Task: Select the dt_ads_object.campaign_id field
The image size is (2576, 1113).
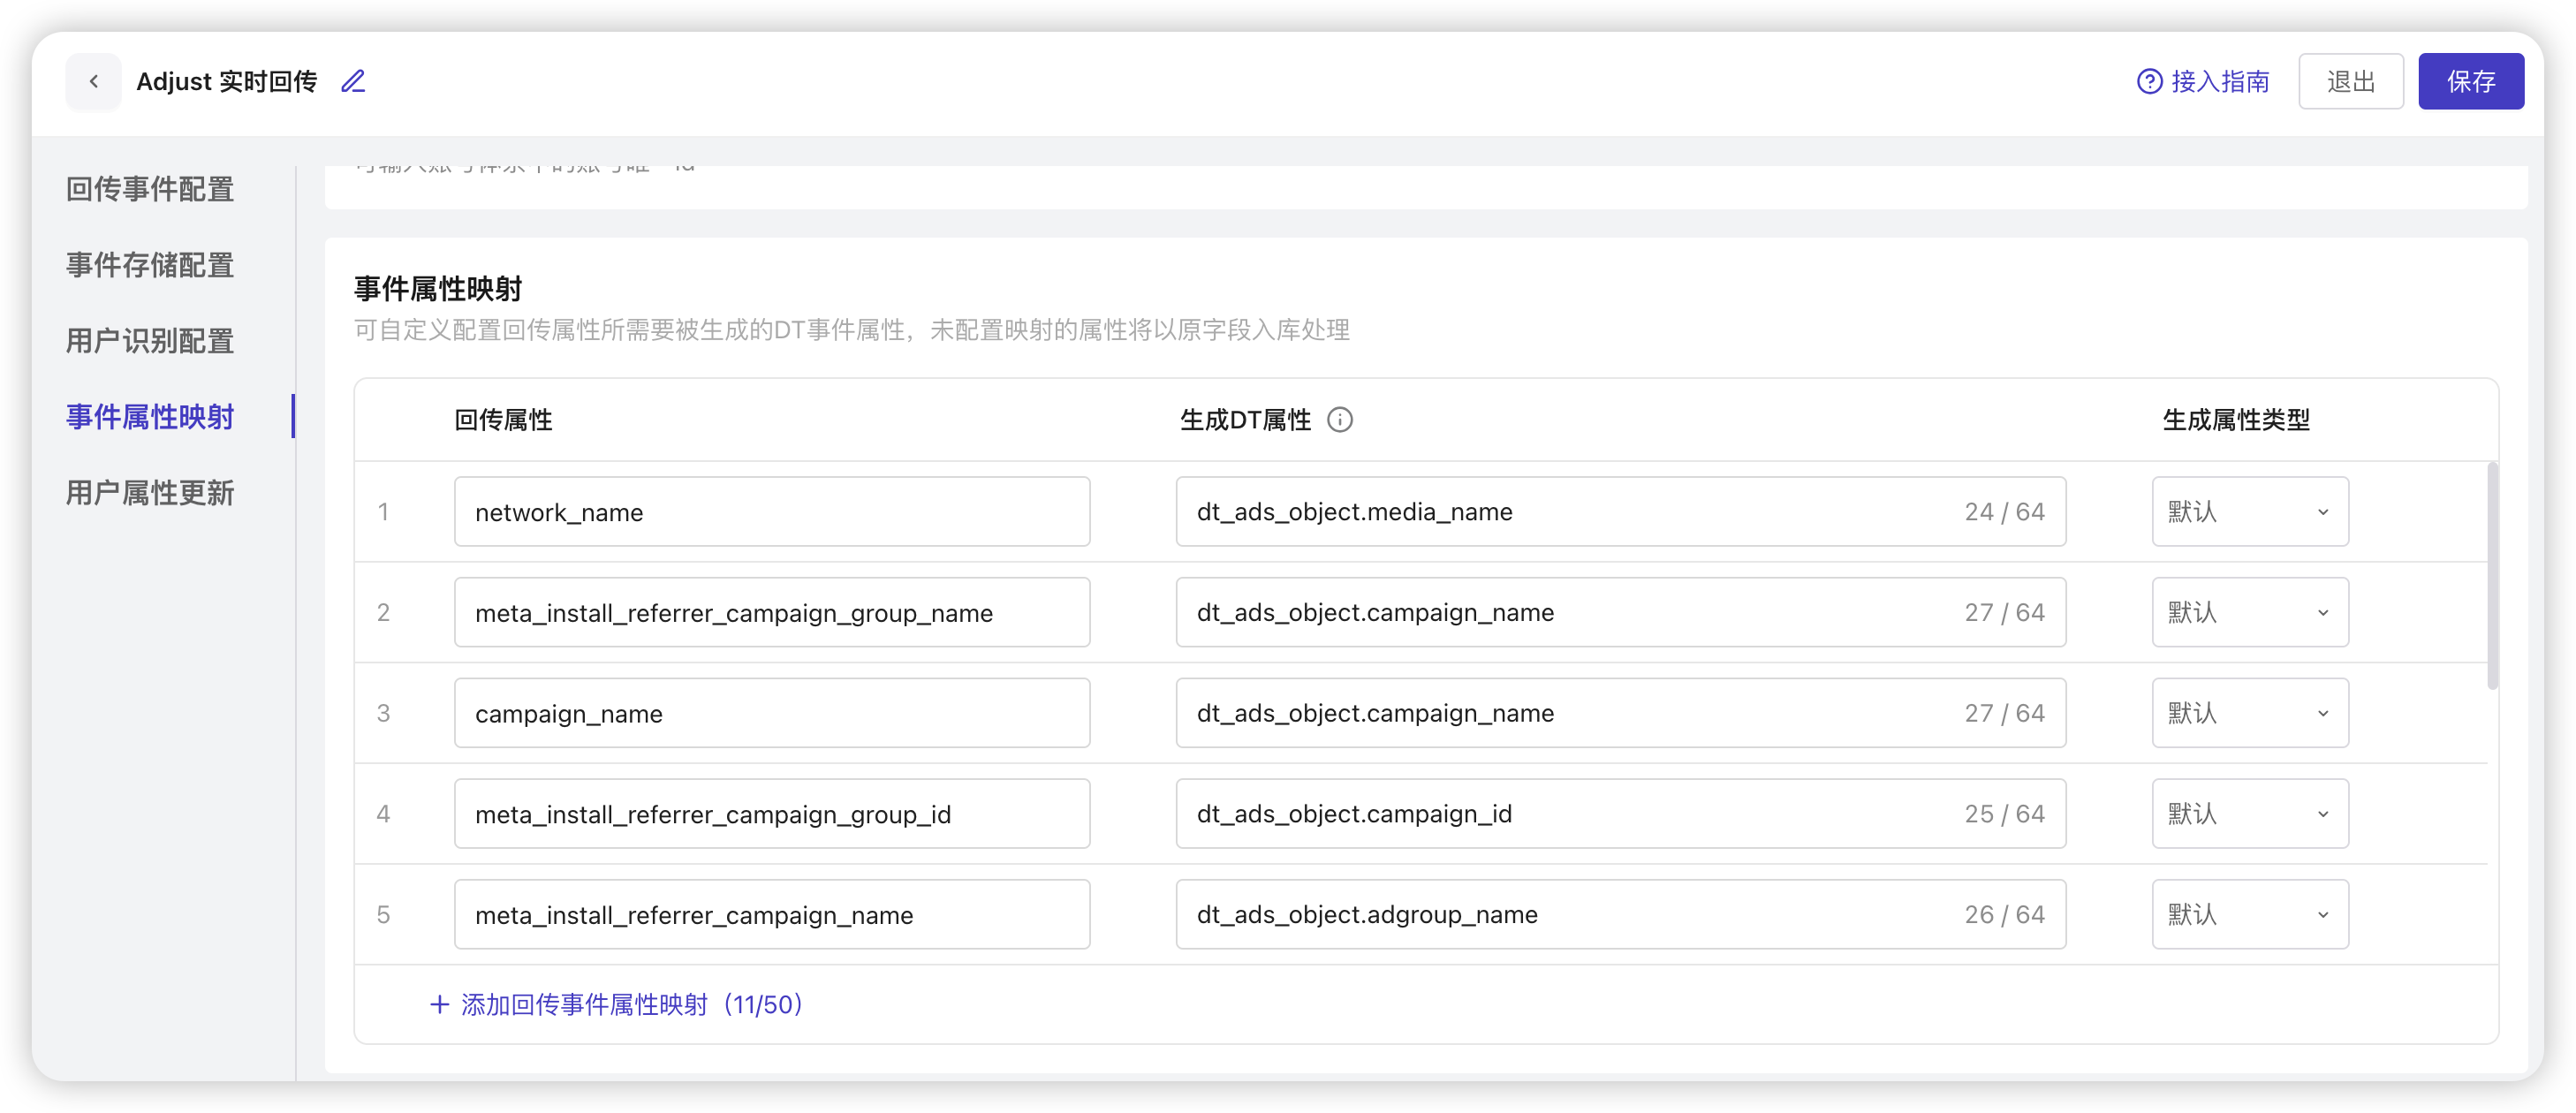Action: tap(1620, 813)
